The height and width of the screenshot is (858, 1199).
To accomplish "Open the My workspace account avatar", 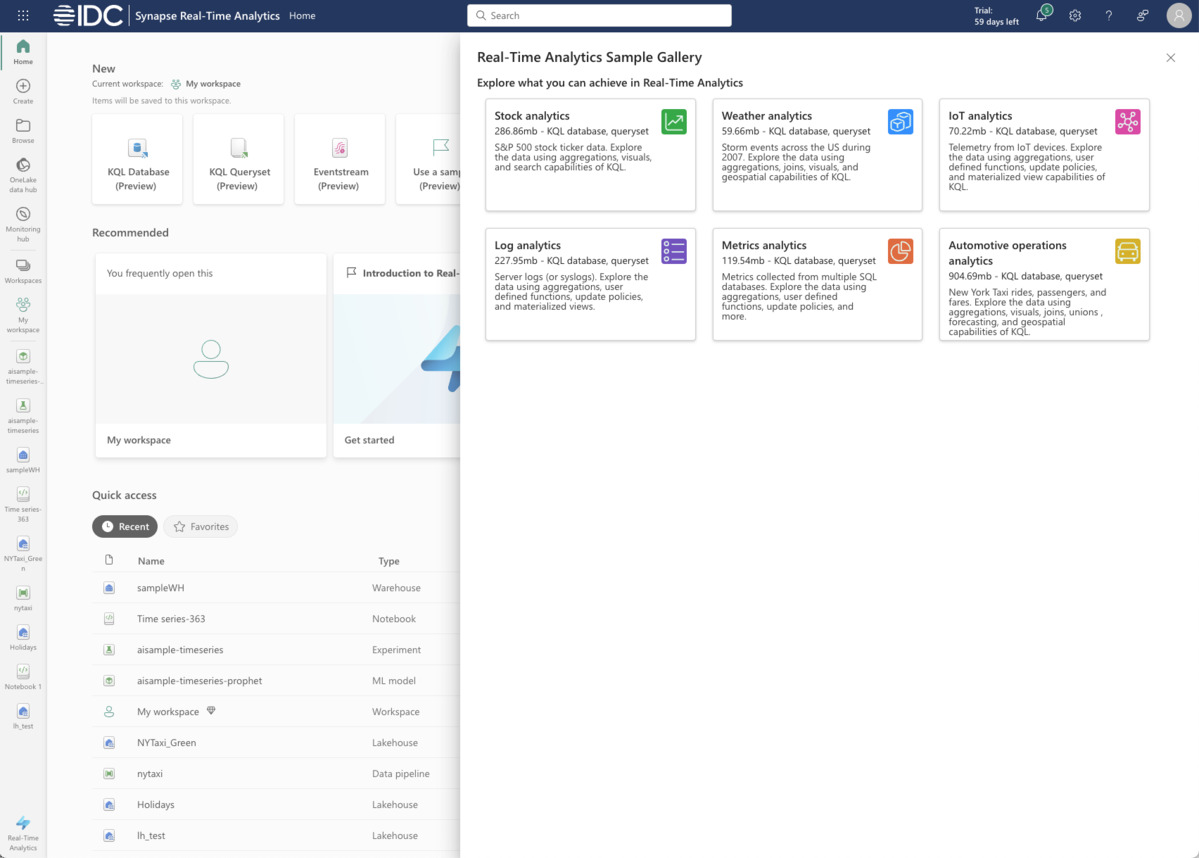I will pos(1177,15).
